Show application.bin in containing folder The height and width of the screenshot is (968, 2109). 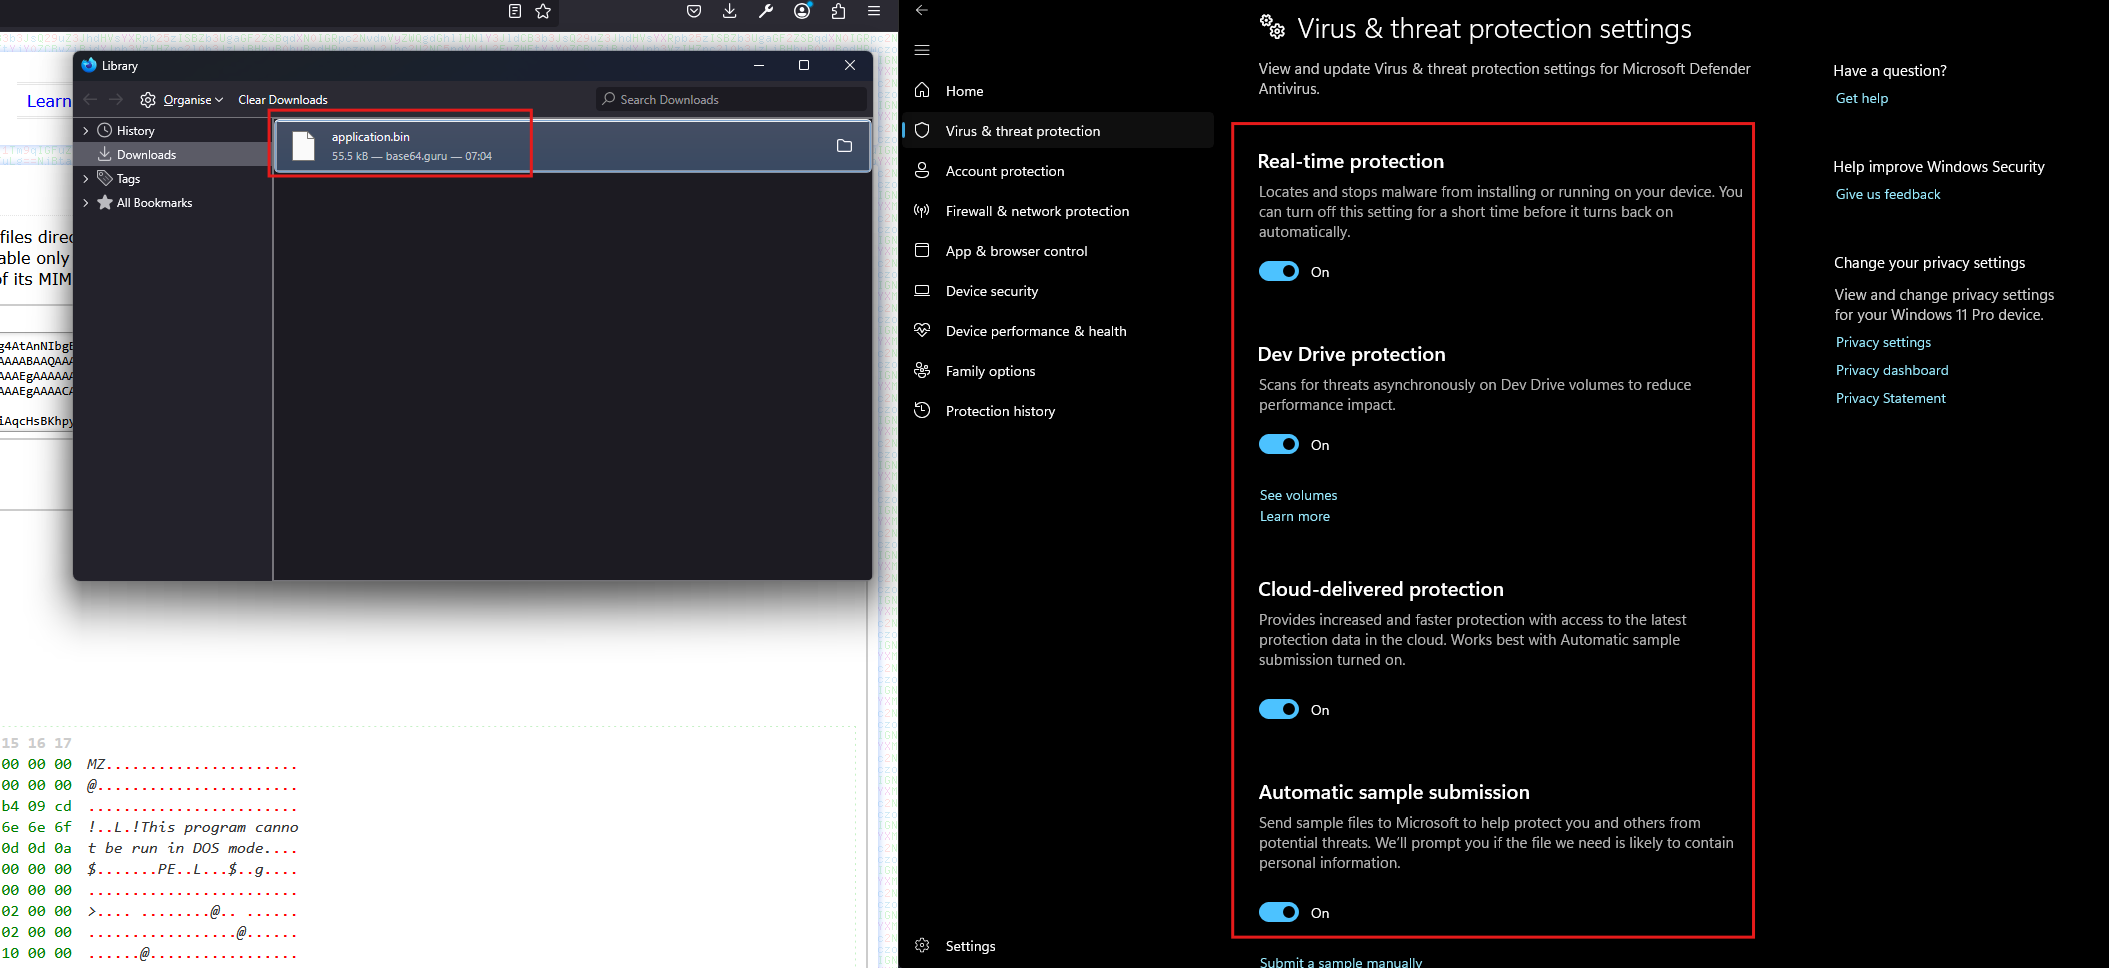(x=844, y=146)
